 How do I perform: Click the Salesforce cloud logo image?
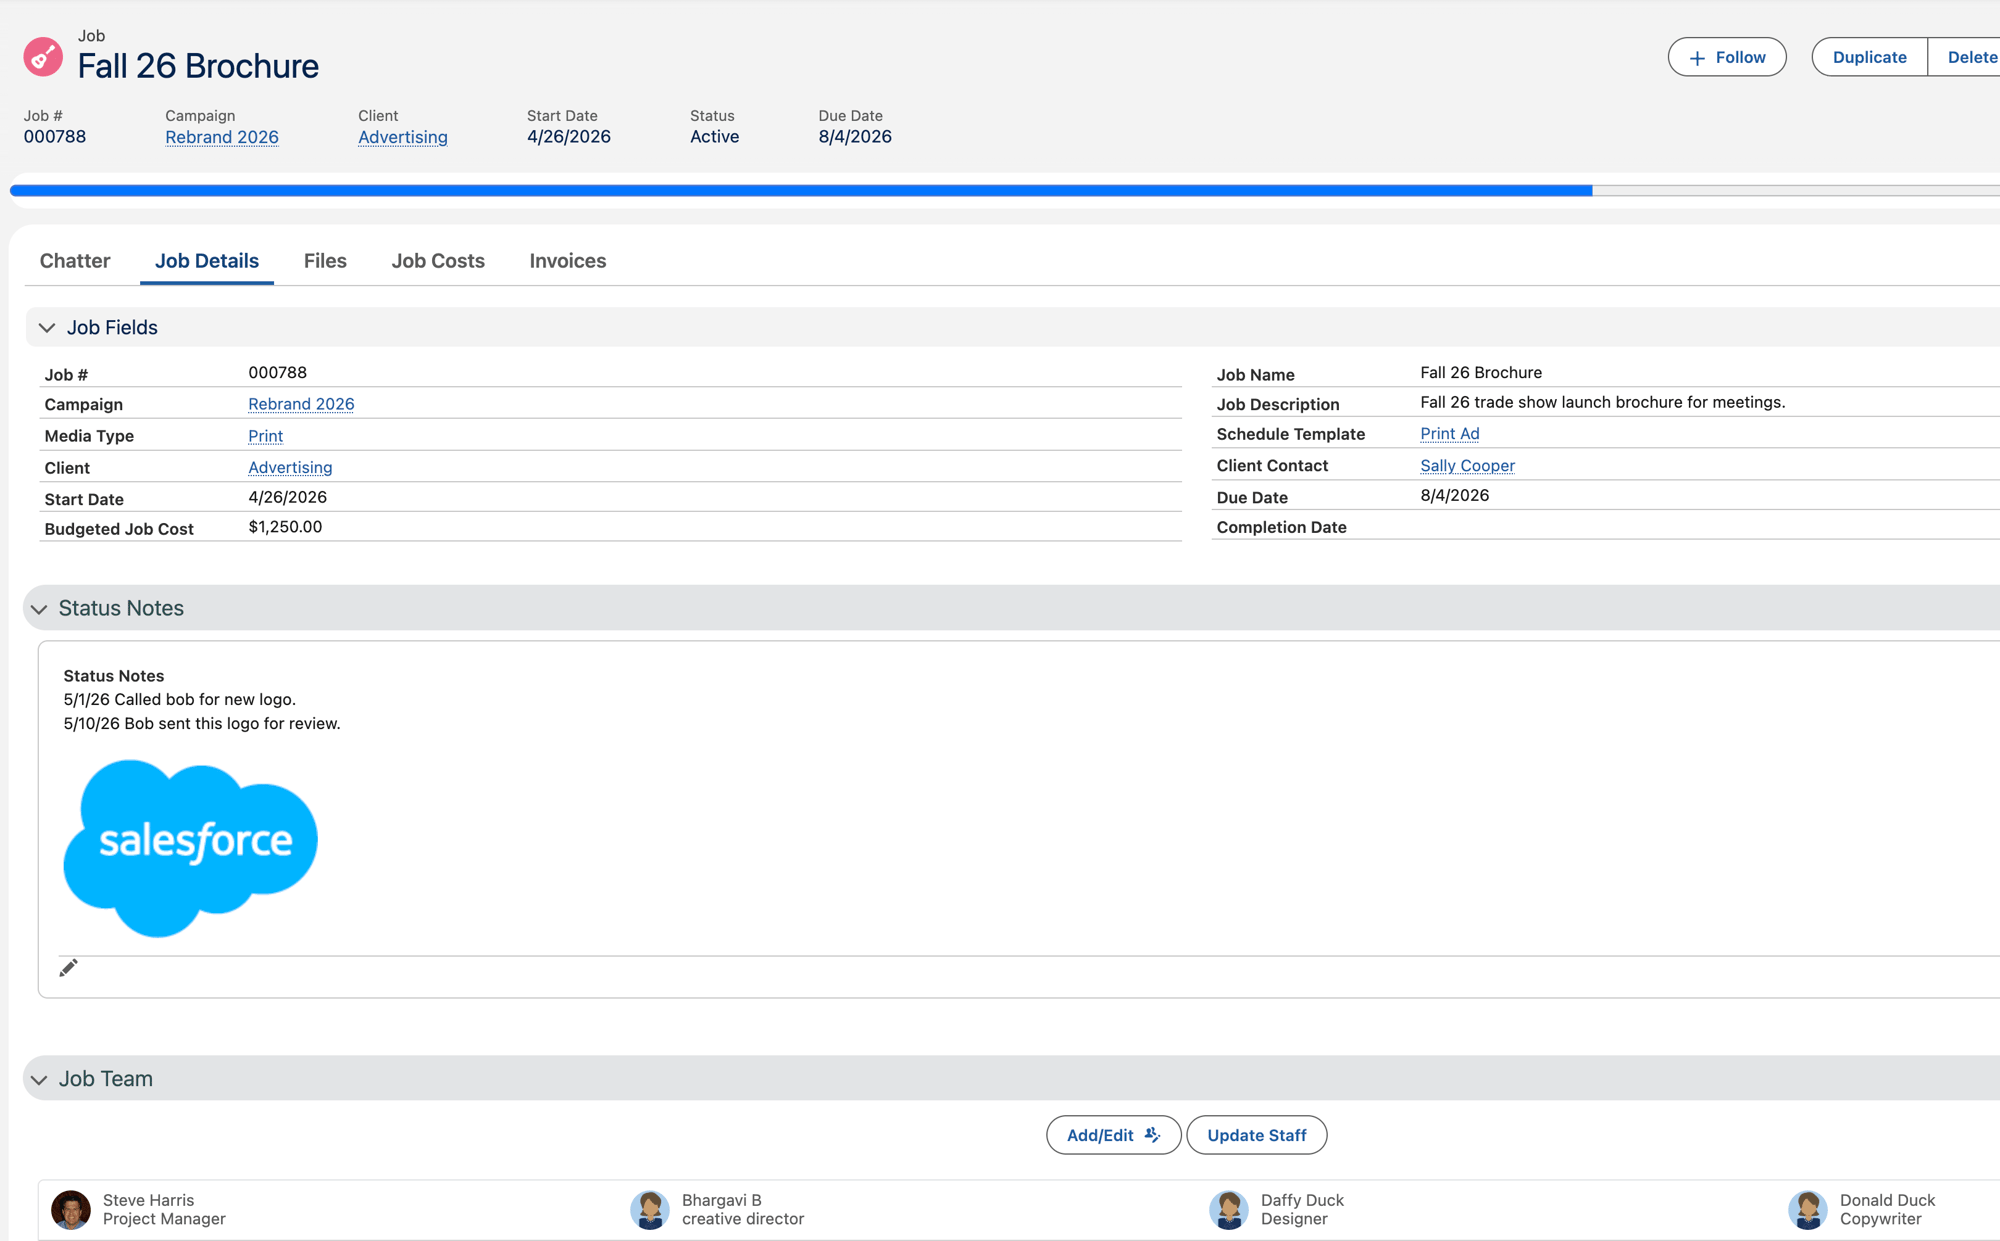[x=190, y=848]
